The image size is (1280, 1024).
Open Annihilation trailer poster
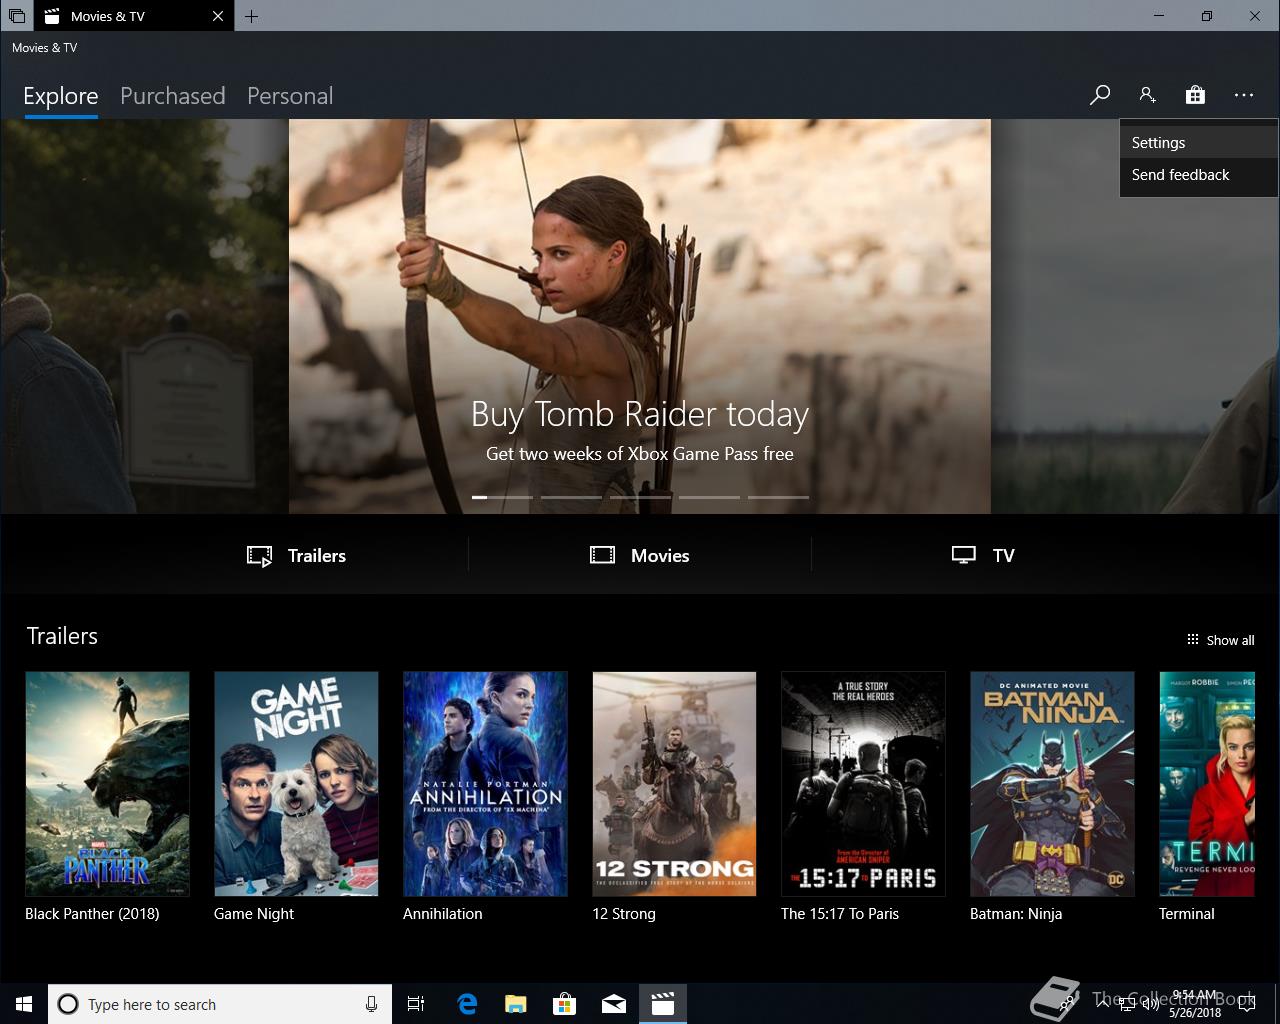(485, 784)
